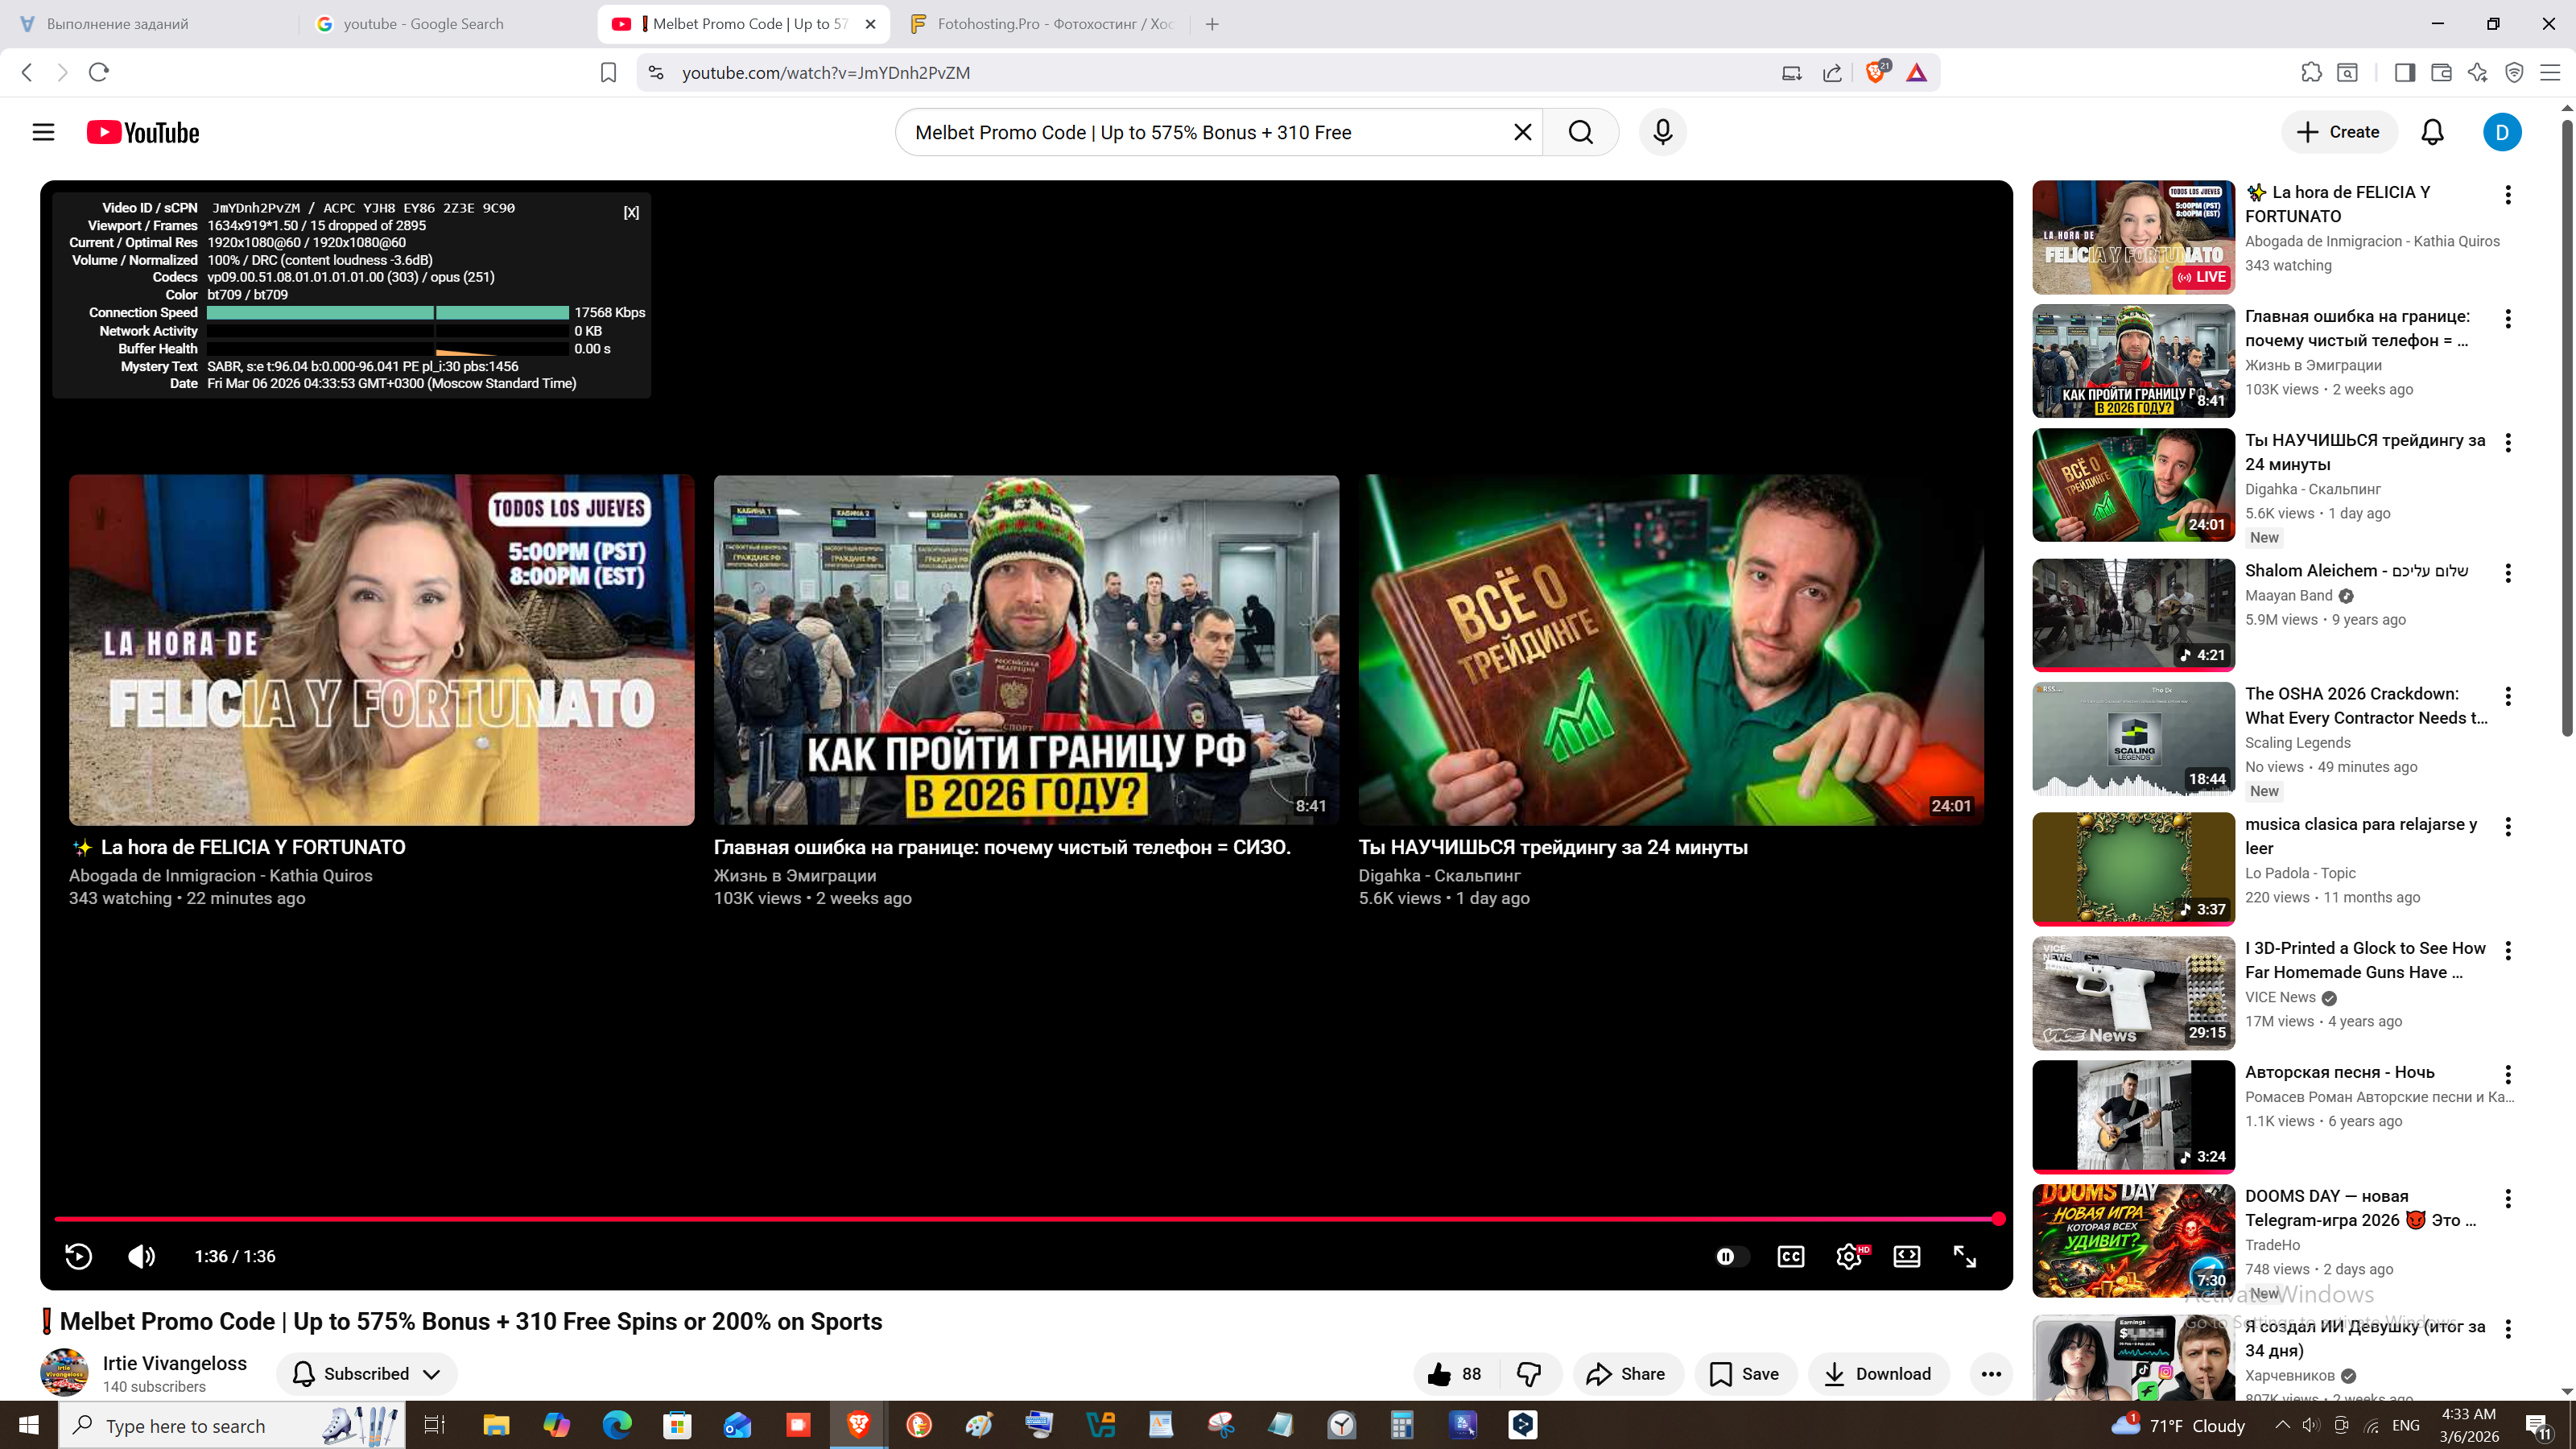Open the YouTube notifications bell
This screenshot has height=1449, width=2576.
tap(2432, 132)
